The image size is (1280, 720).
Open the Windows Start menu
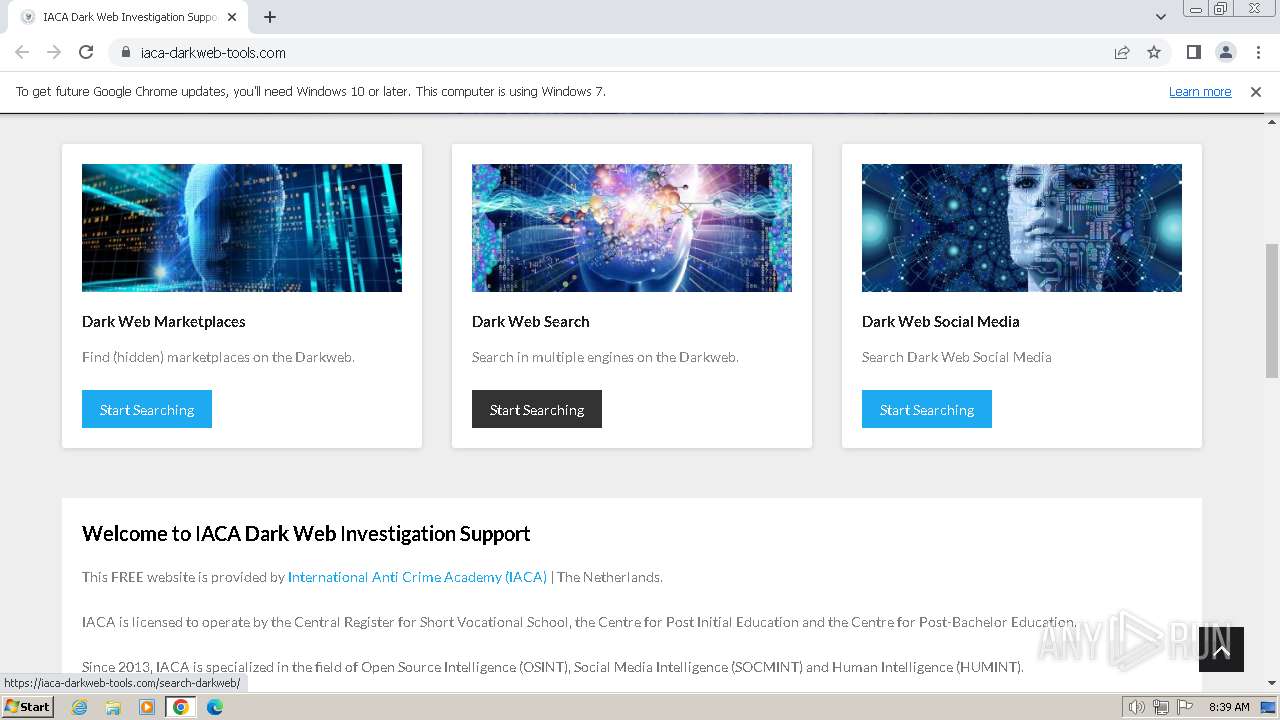point(28,707)
